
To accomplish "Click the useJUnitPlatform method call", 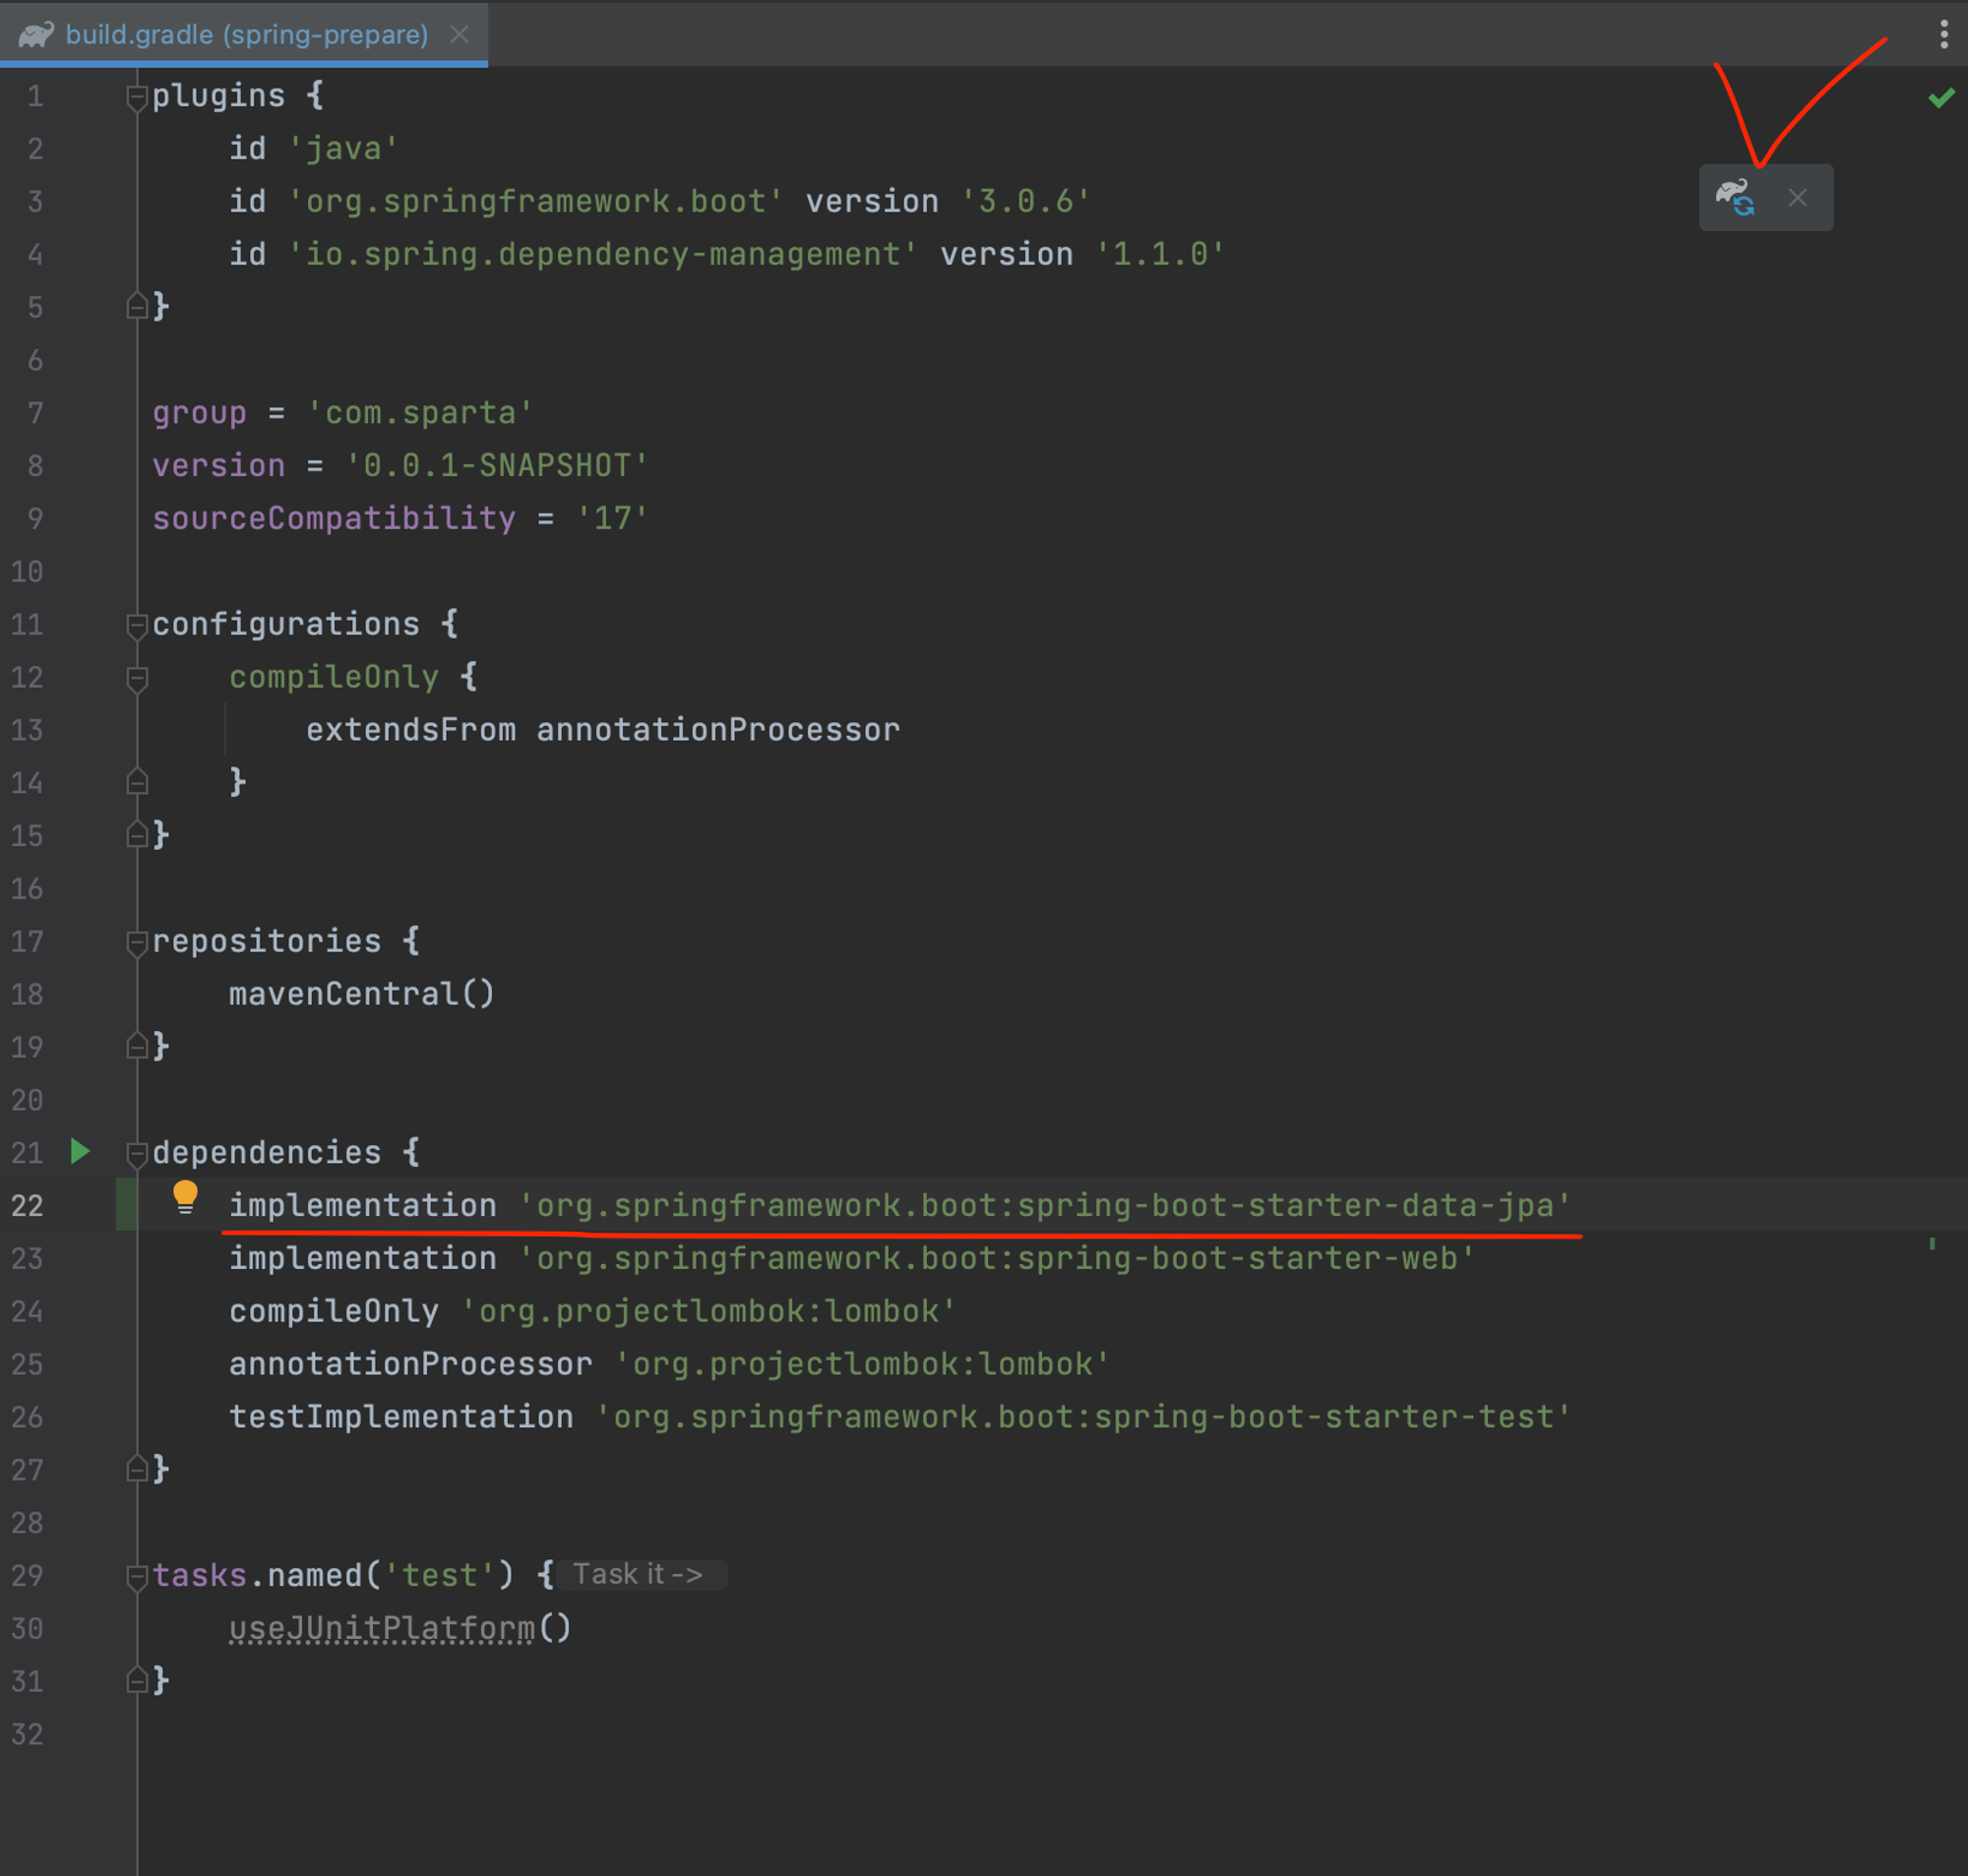I will point(382,1628).
